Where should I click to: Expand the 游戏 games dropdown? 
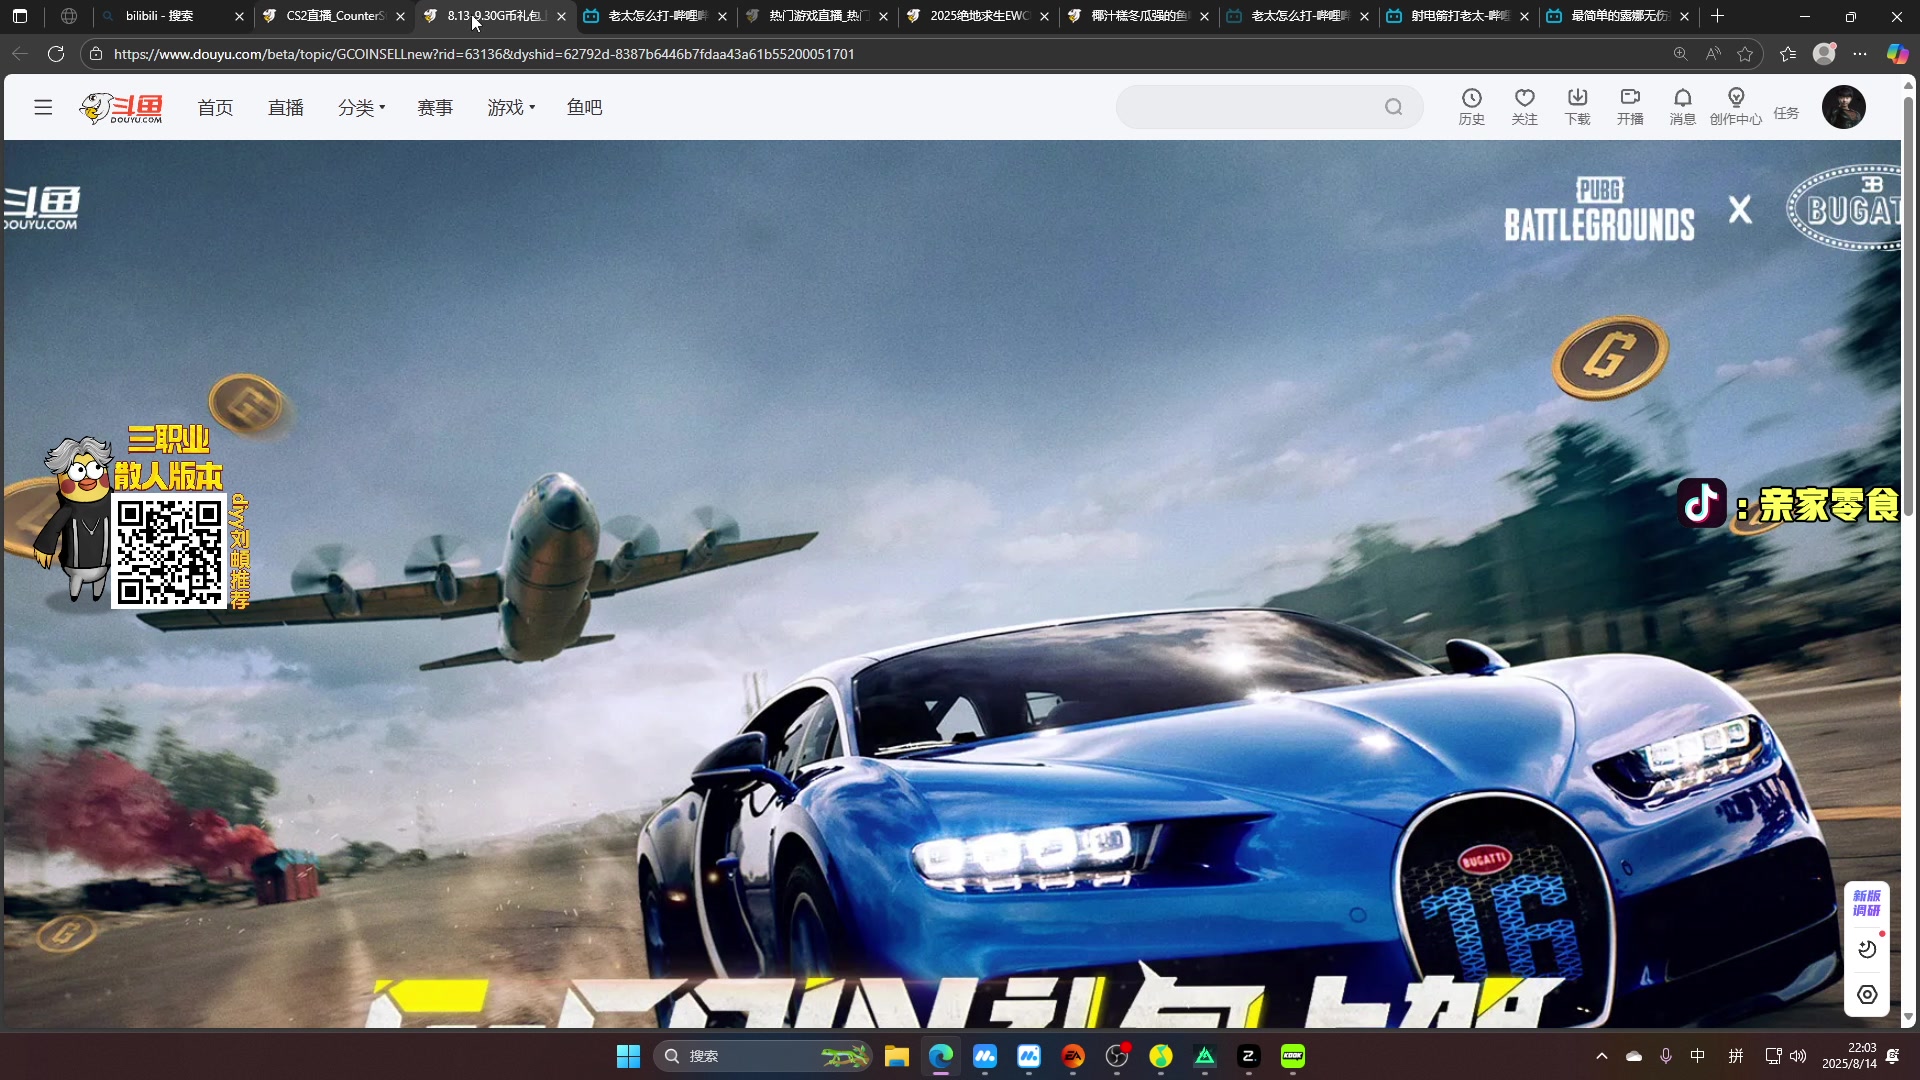[x=511, y=107]
